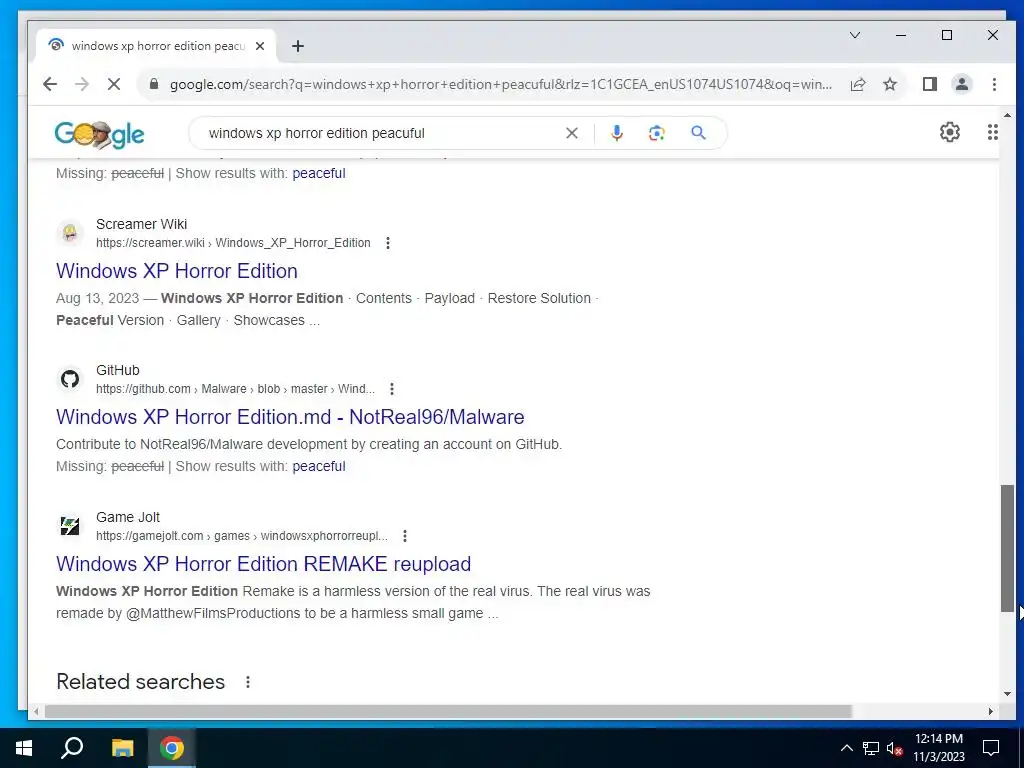The width and height of the screenshot is (1024, 768).
Task: Open File Explorer from taskbar
Action: [x=122, y=748]
